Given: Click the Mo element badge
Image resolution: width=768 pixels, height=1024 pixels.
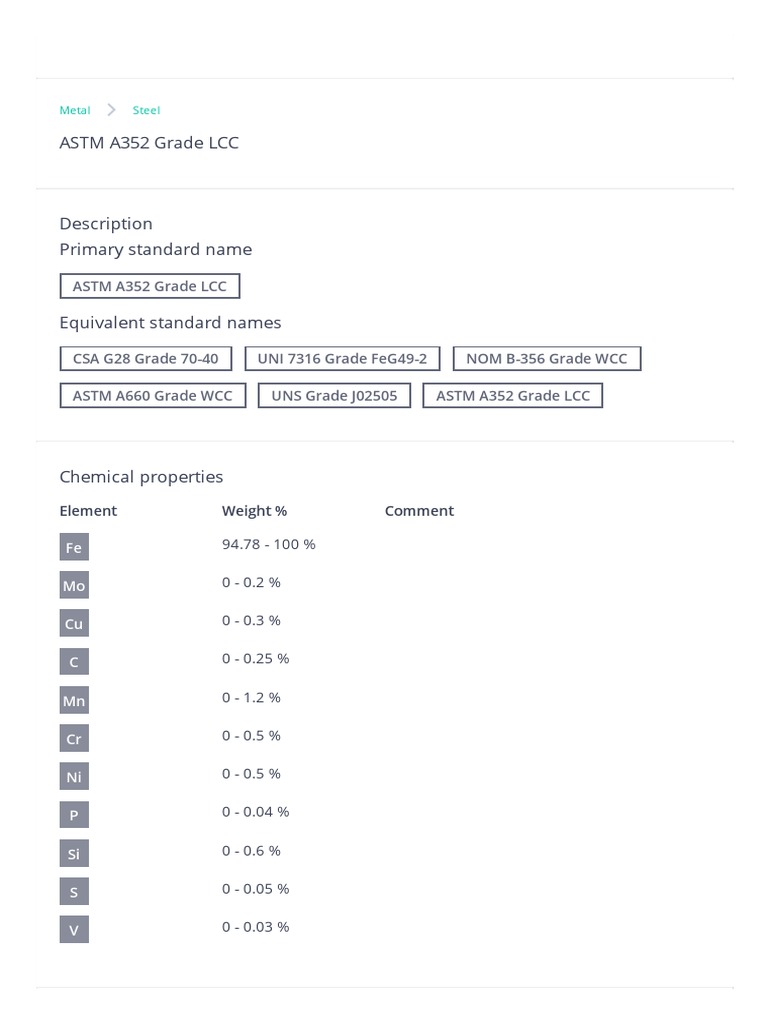Looking at the screenshot, I should pyautogui.click(x=74, y=585).
